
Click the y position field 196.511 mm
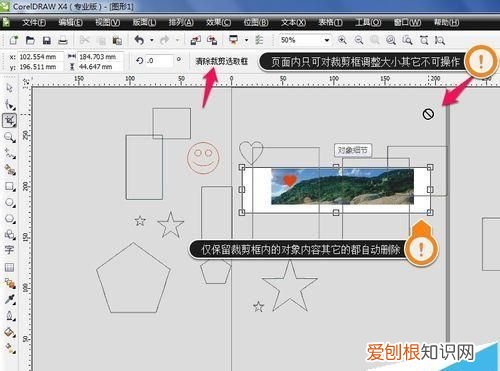(40, 67)
